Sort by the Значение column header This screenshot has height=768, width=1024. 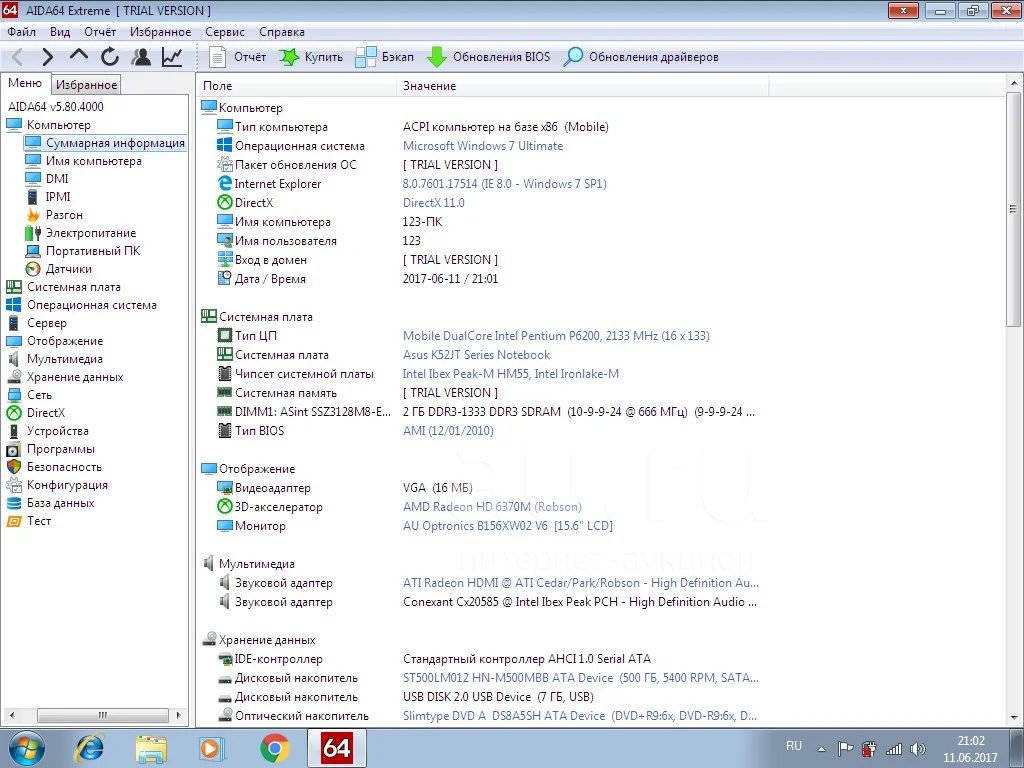[x=583, y=86]
